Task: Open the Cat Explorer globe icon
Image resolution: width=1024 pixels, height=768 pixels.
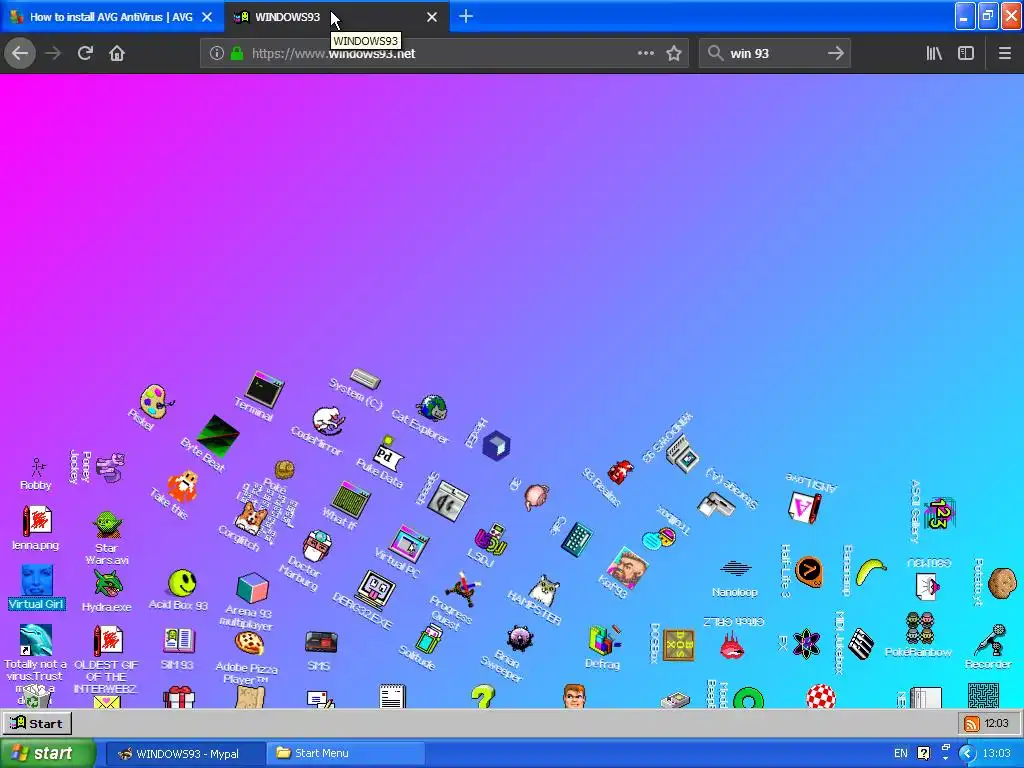Action: [432, 409]
